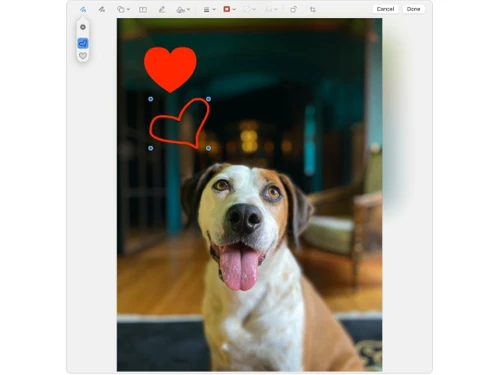Screen dimensions: 500x375
Task: Add a Text box with the Text tool
Action: pyautogui.click(x=143, y=10)
